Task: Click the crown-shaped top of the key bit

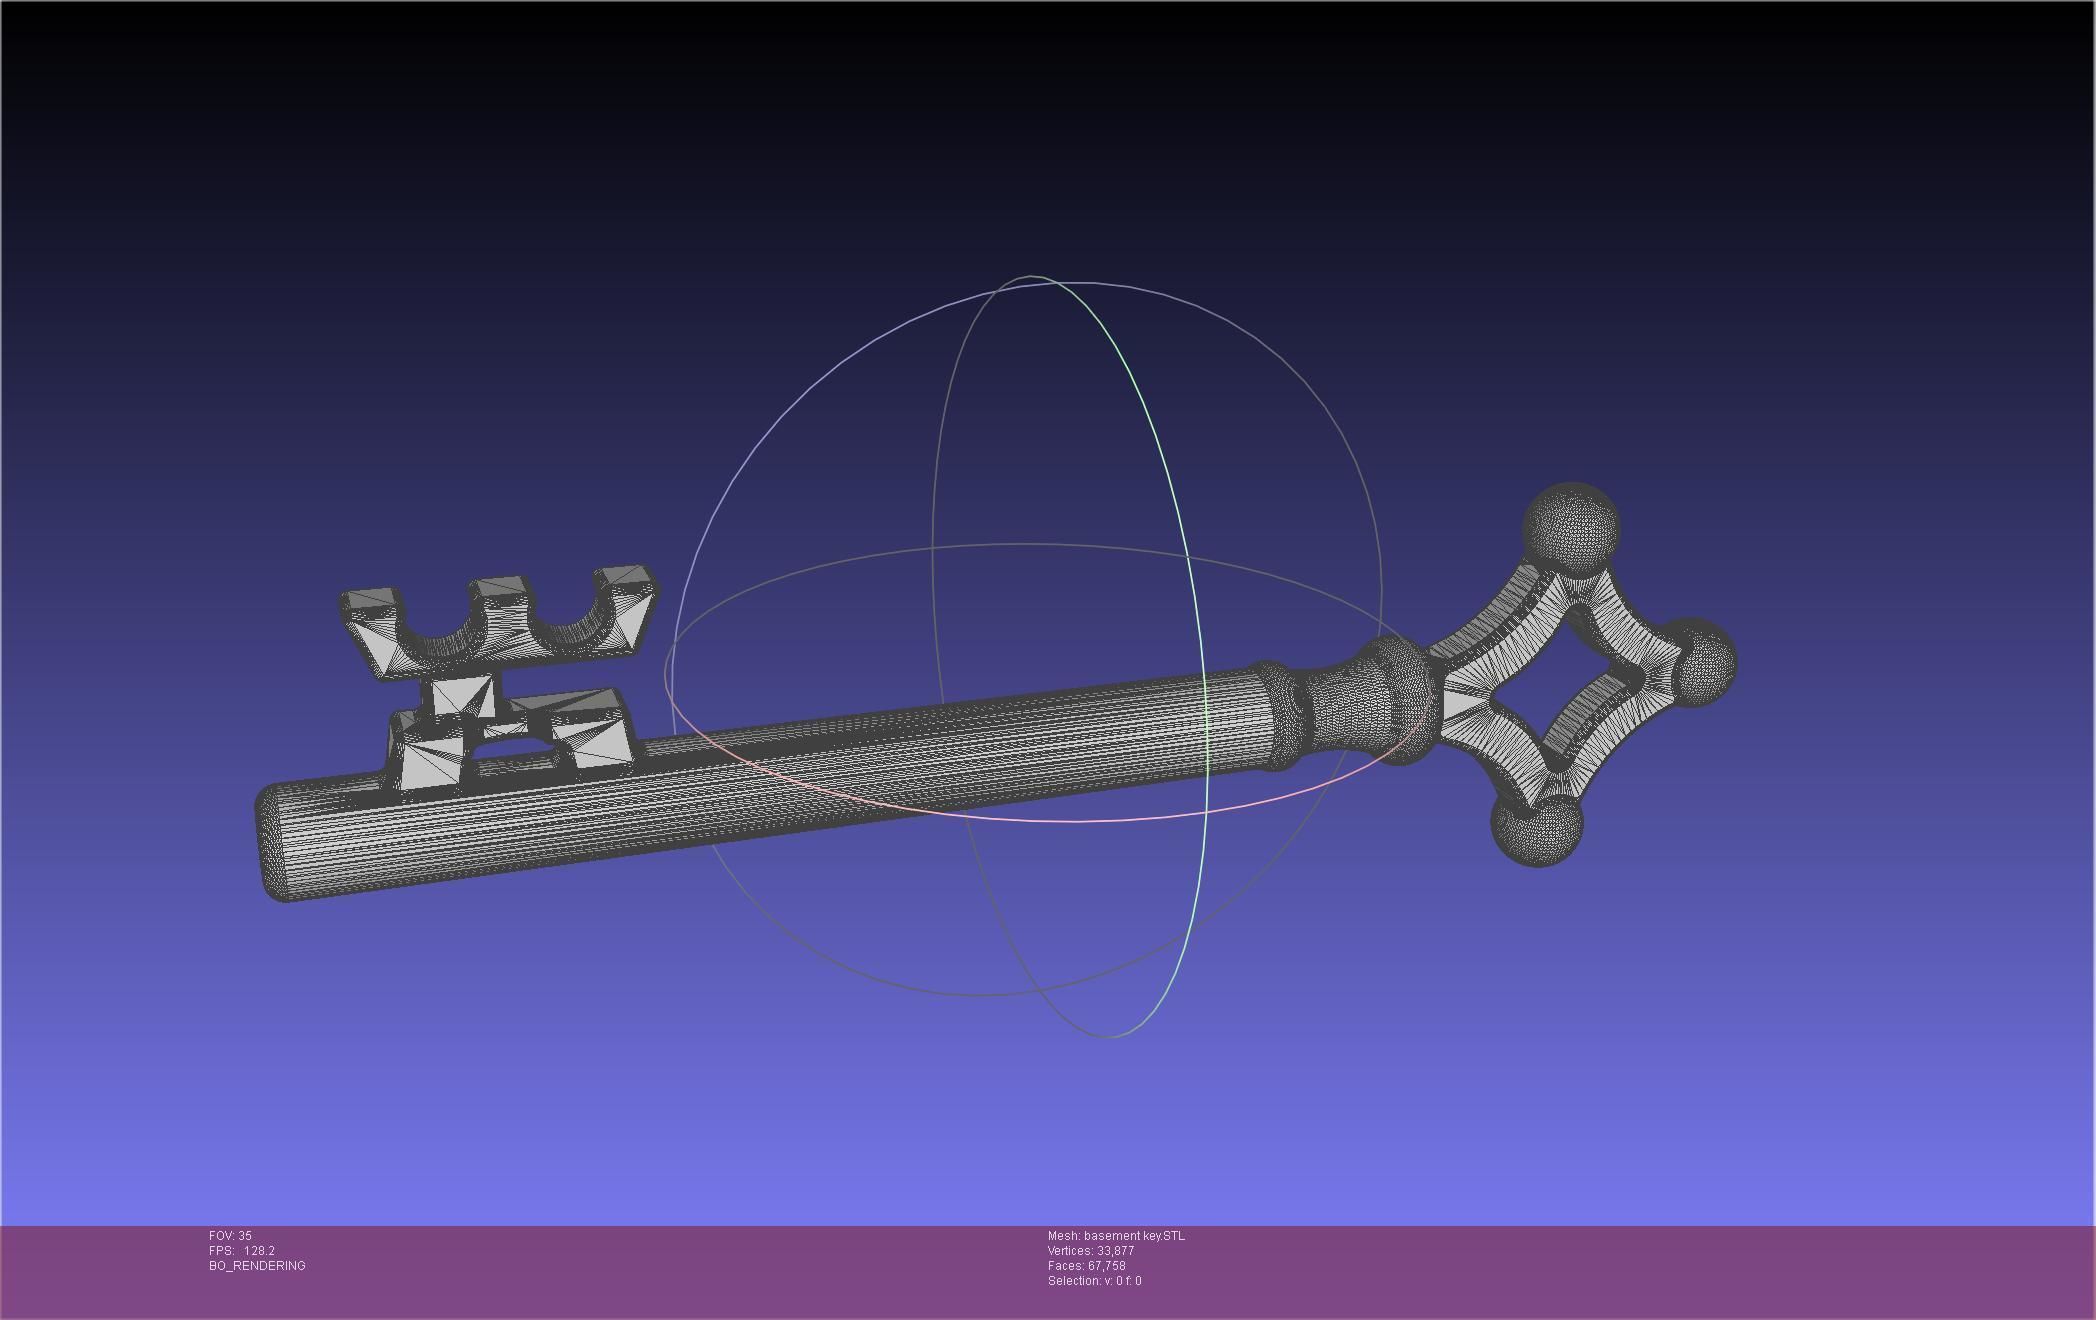Action: click(500, 622)
